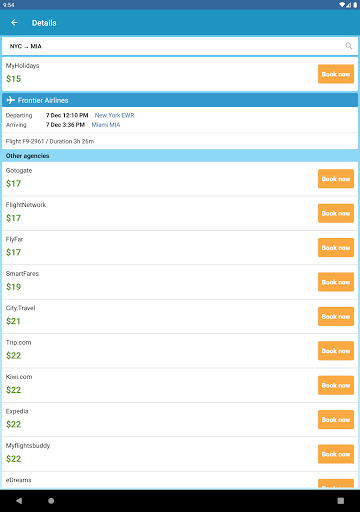Tap Android home circle button

point(51,500)
